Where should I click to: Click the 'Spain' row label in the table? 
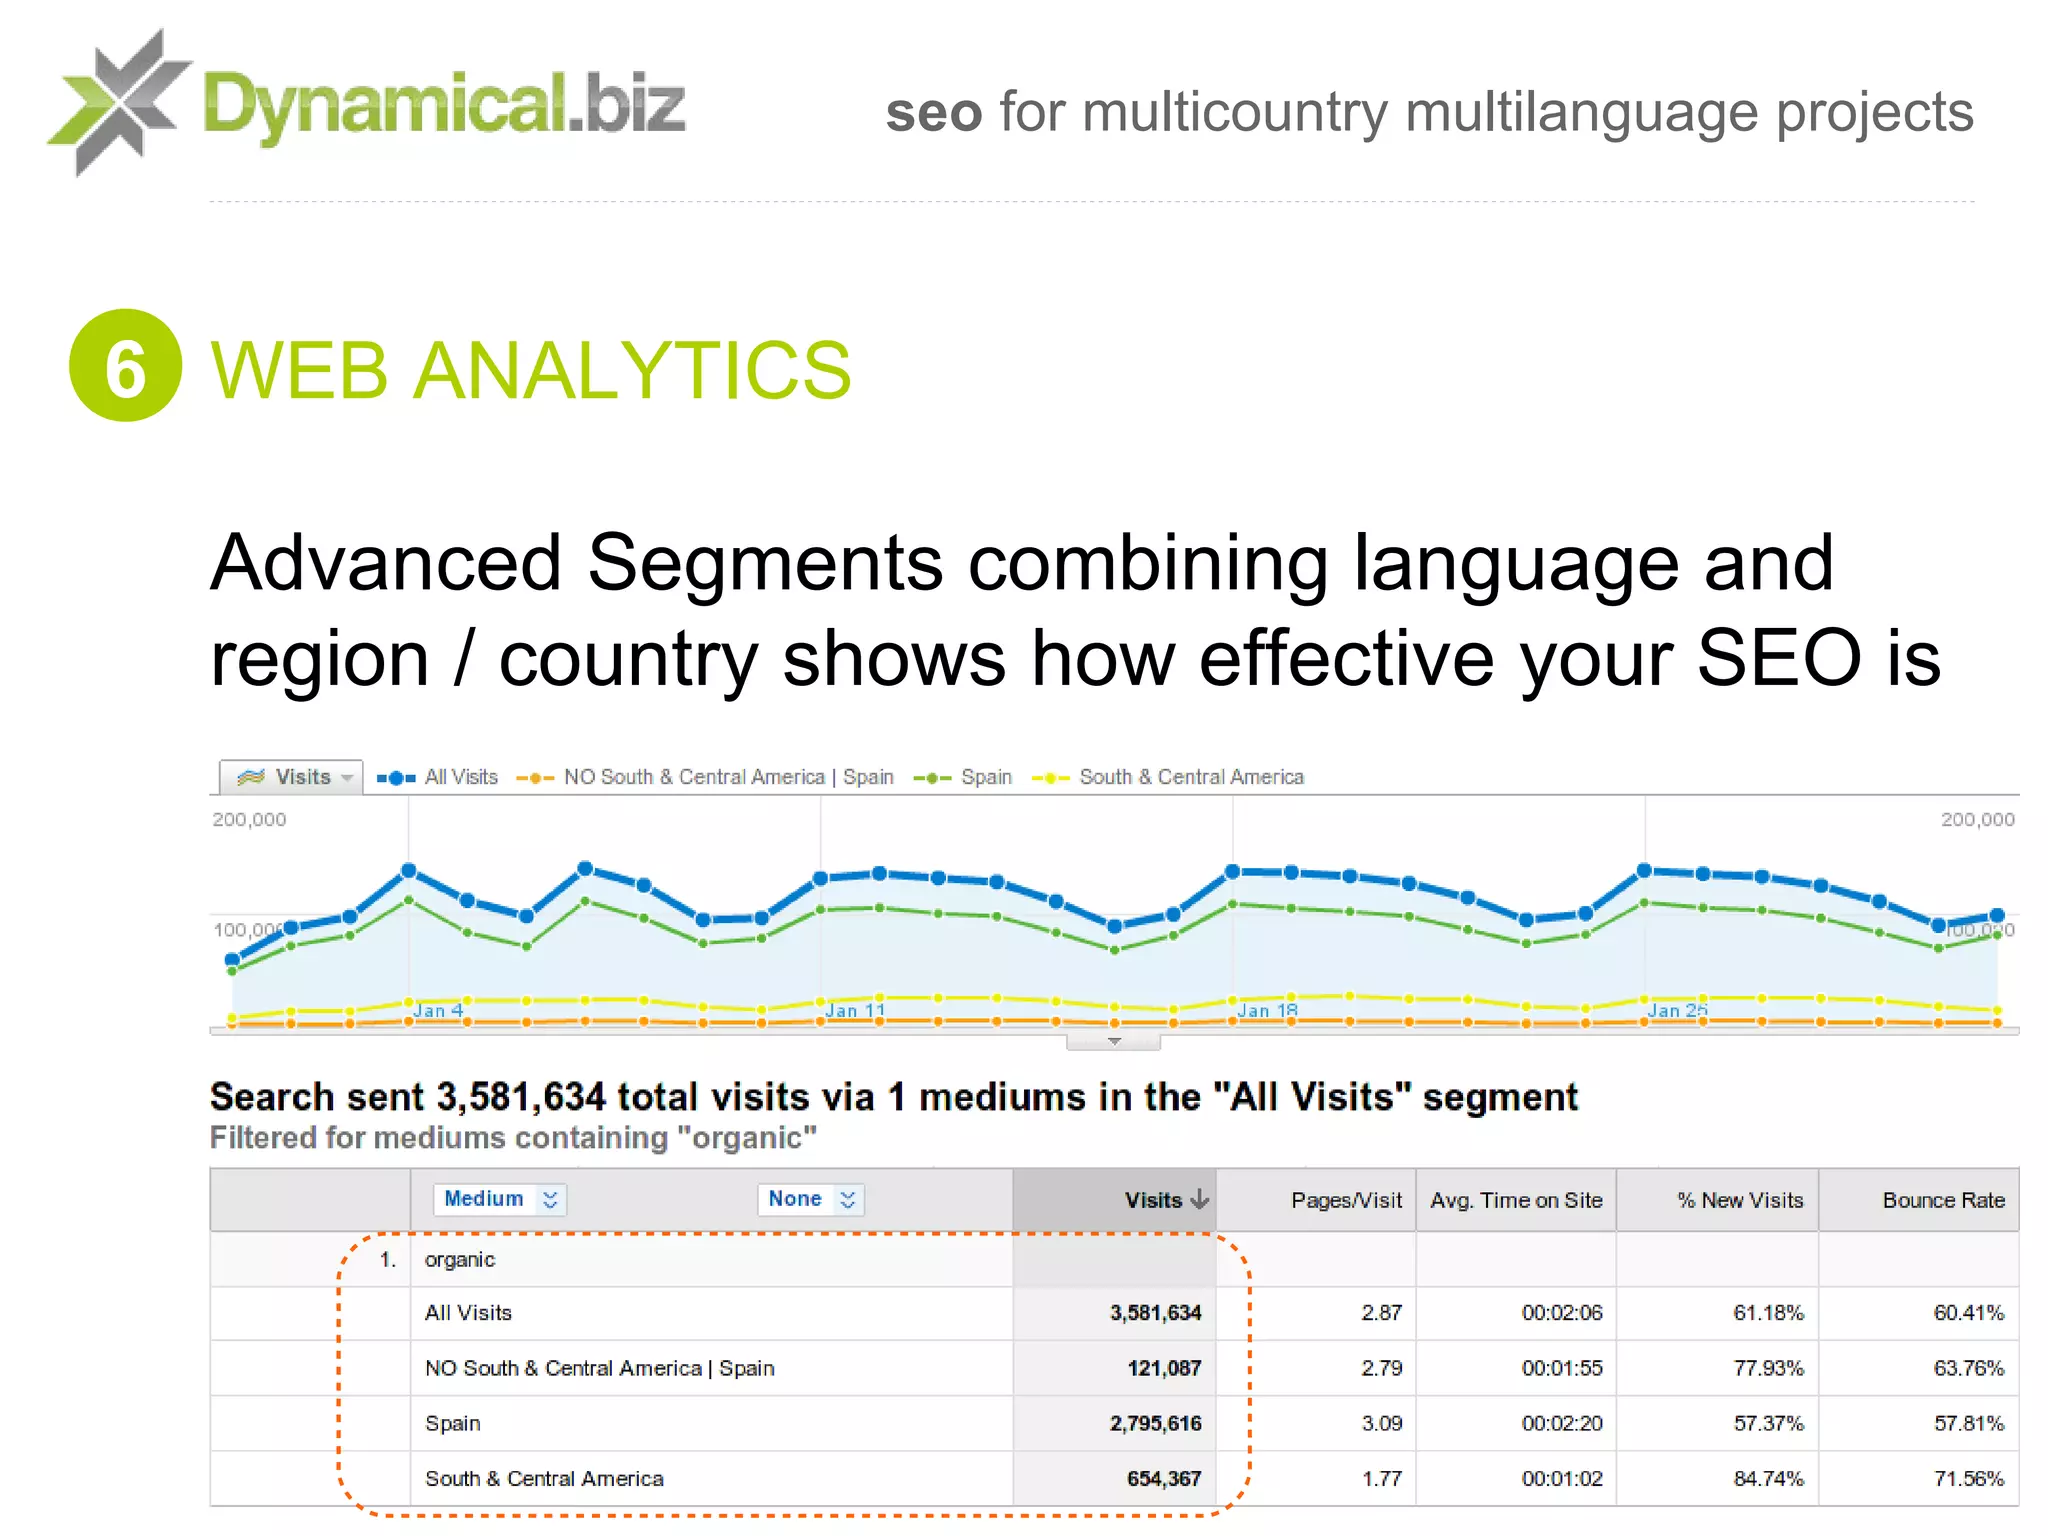coord(453,1423)
